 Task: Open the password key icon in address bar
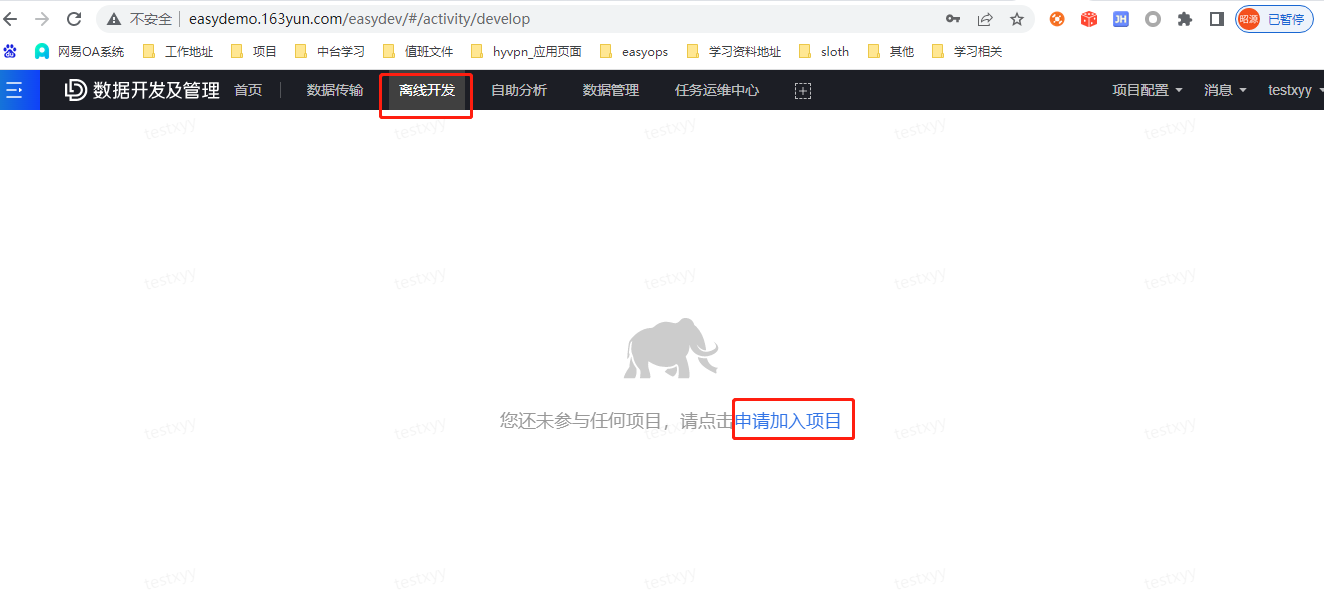point(953,18)
